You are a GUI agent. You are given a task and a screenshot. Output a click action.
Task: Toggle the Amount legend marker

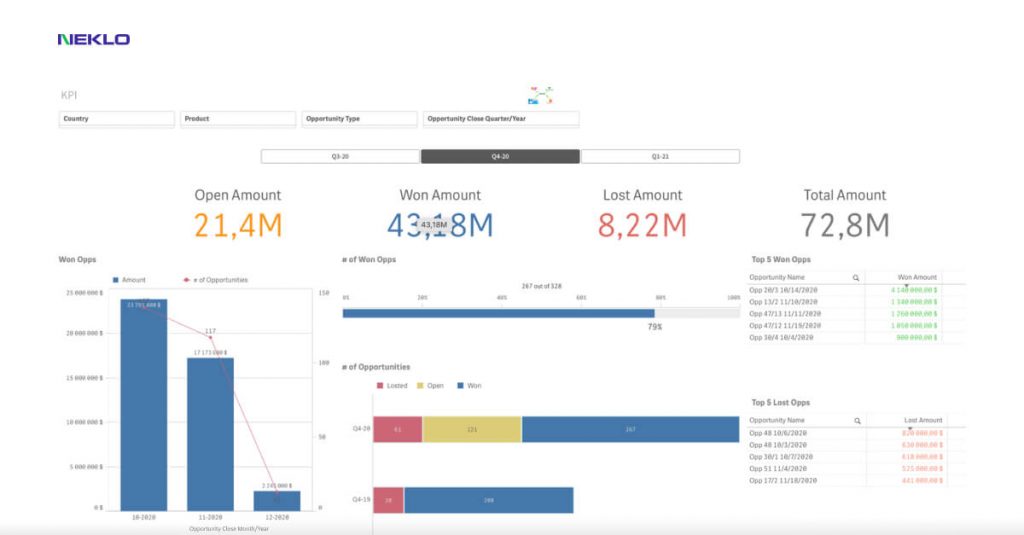(116, 280)
